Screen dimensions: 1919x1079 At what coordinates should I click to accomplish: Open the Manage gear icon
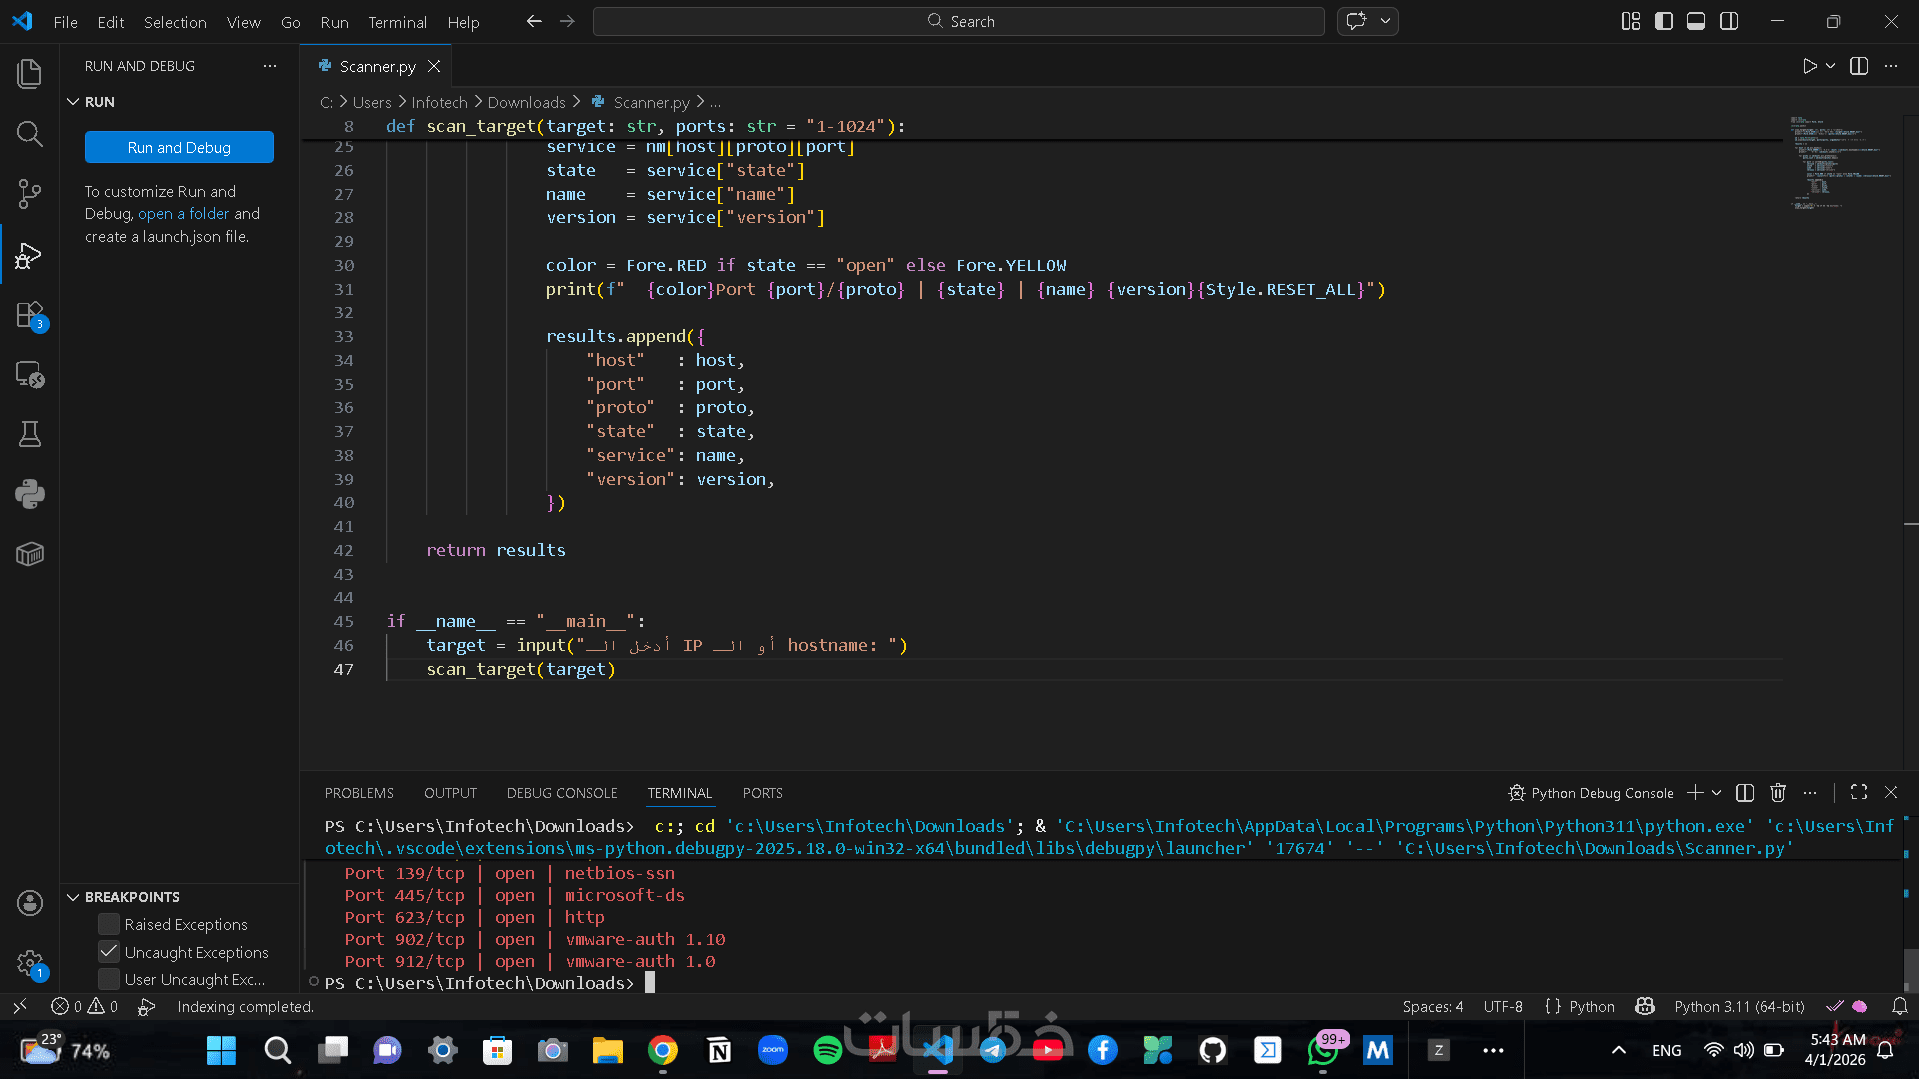[x=29, y=963]
